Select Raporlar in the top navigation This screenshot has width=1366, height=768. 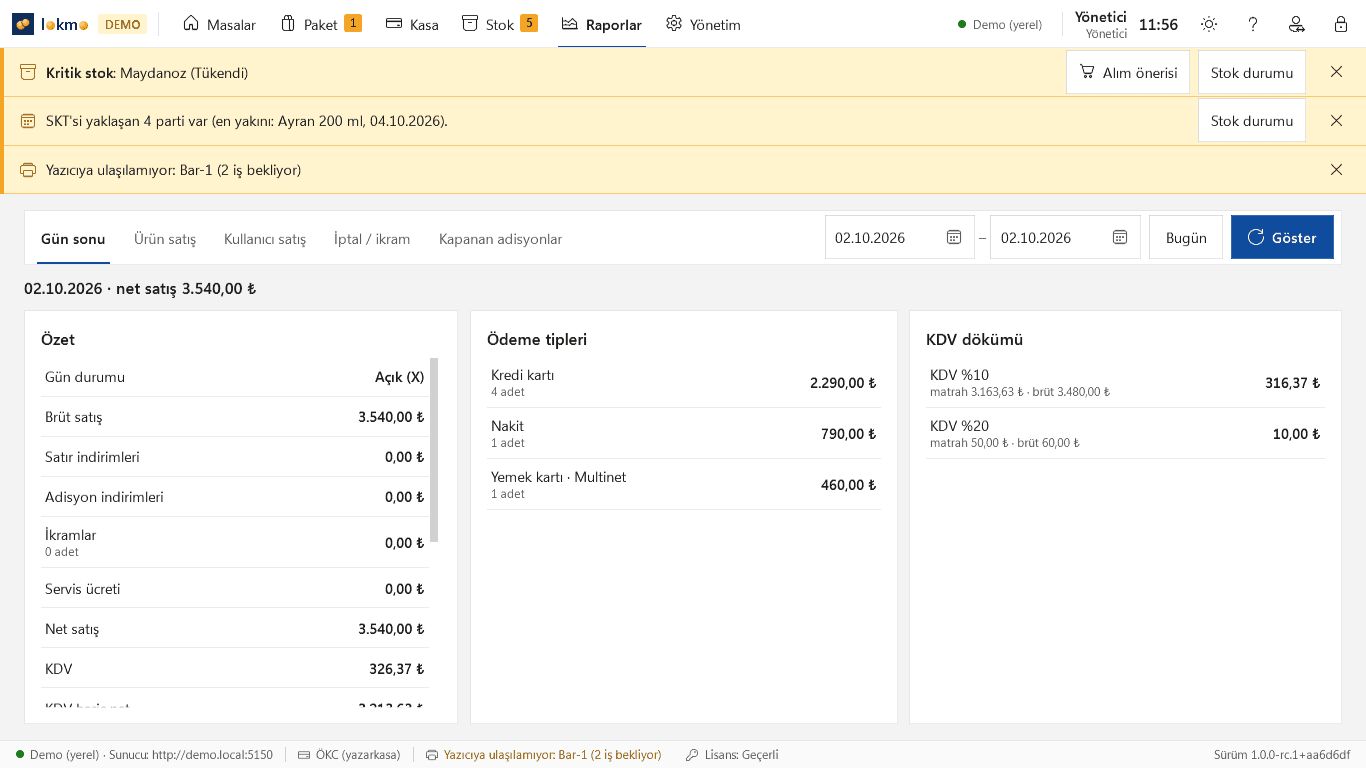click(601, 24)
